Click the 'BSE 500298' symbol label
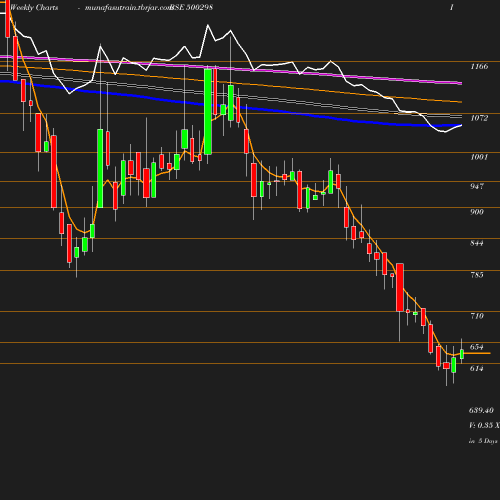Image resolution: width=500 pixels, height=500 pixels. [191, 7]
